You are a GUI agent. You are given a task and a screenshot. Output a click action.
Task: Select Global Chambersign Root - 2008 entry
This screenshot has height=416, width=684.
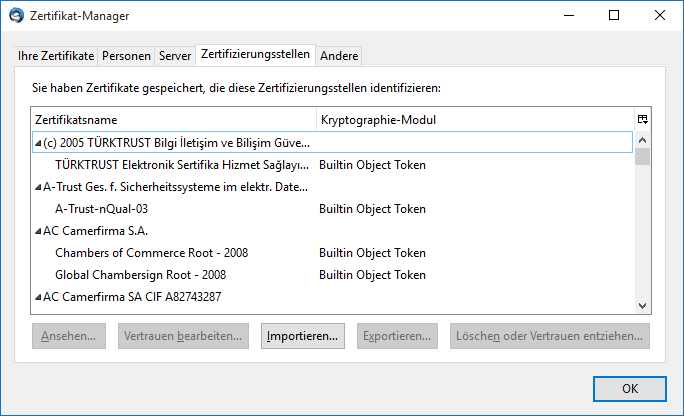point(141,275)
